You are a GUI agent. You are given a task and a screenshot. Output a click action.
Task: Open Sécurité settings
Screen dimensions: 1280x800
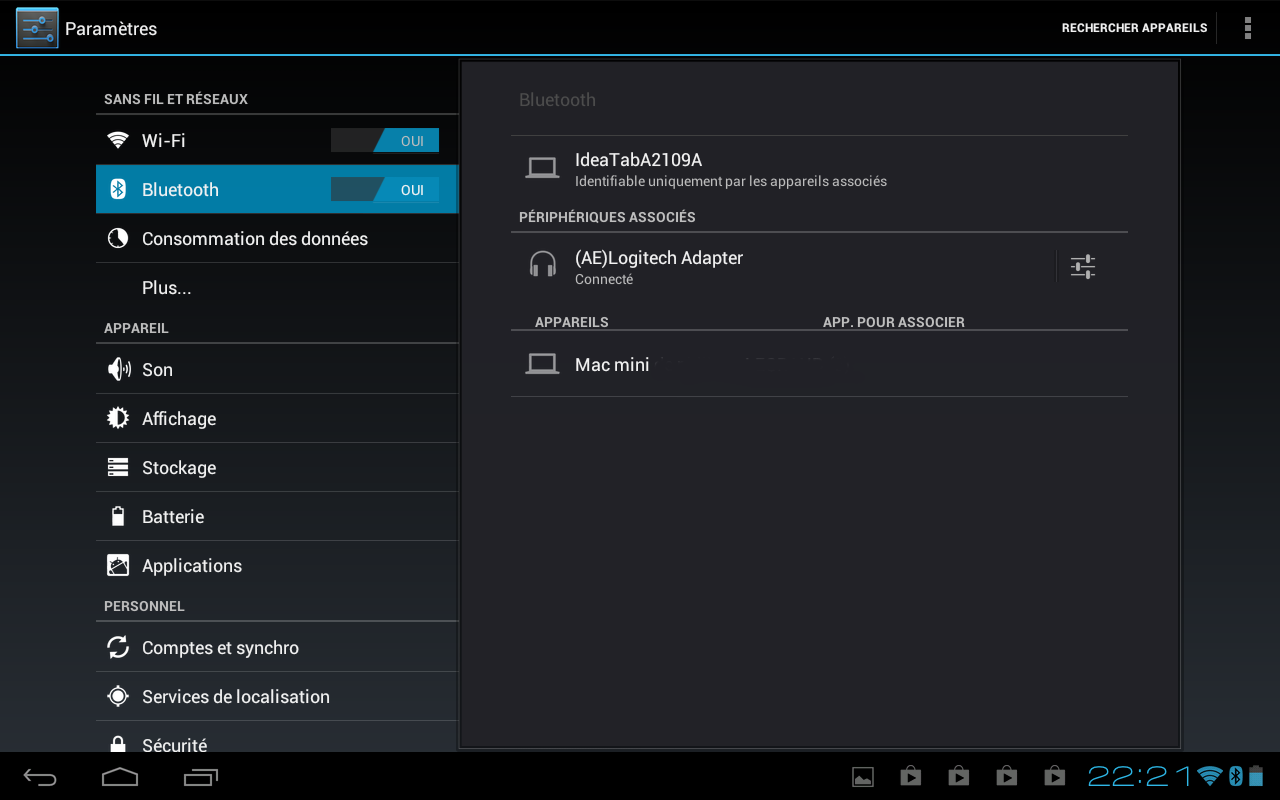coord(277,737)
